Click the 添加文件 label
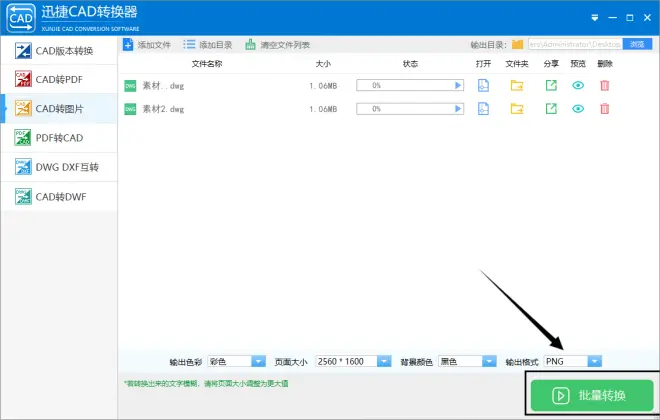The width and height of the screenshot is (660, 420). click(x=154, y=45)
